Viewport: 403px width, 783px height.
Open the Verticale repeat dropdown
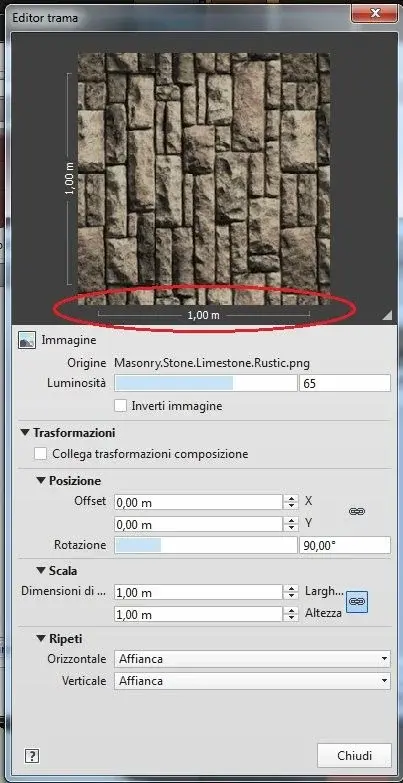click(x=252, y=681)
